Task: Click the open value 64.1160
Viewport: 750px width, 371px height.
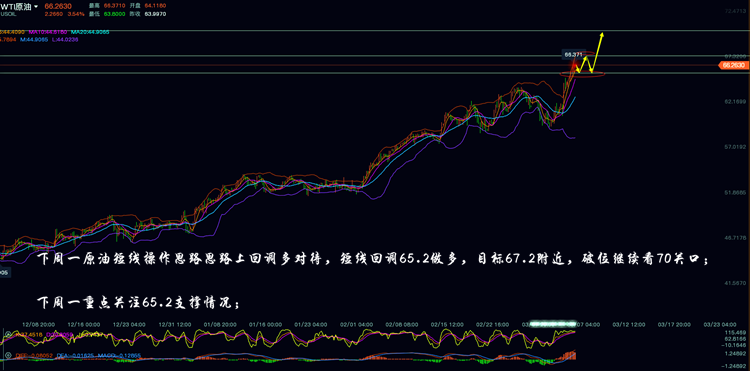Action: 155,6
